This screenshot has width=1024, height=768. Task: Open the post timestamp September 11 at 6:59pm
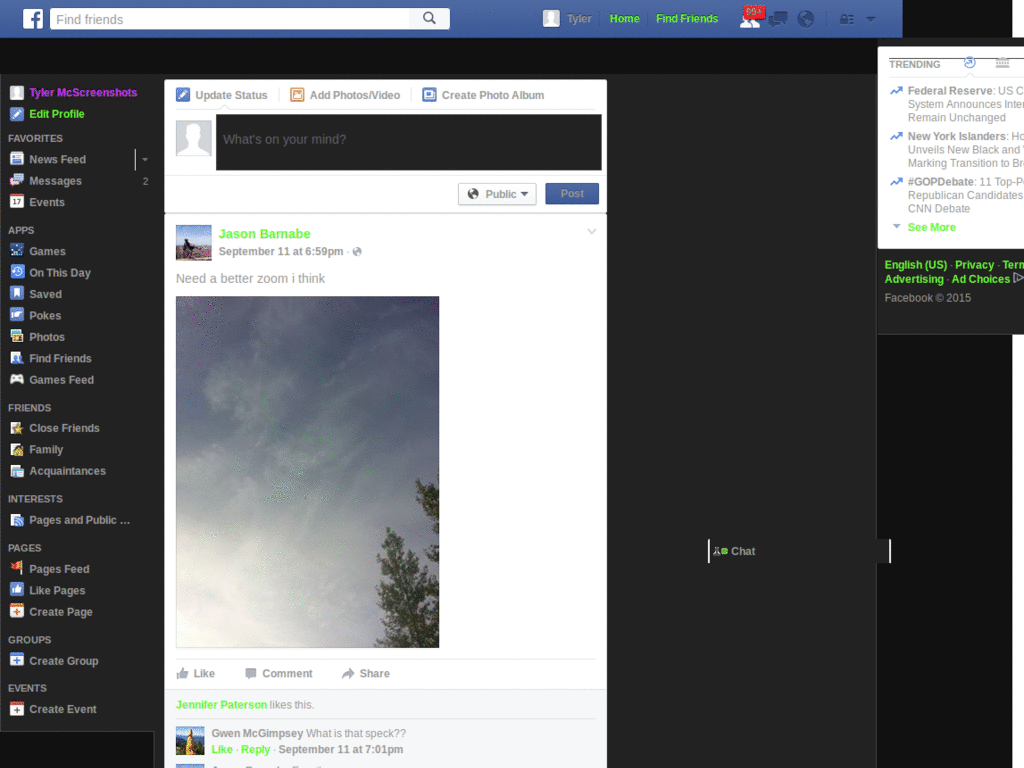pos(281,251)
